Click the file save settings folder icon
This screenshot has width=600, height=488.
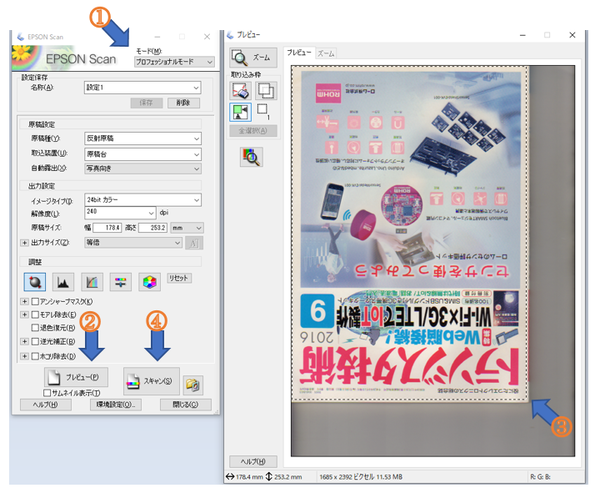[x=193, y=384]
